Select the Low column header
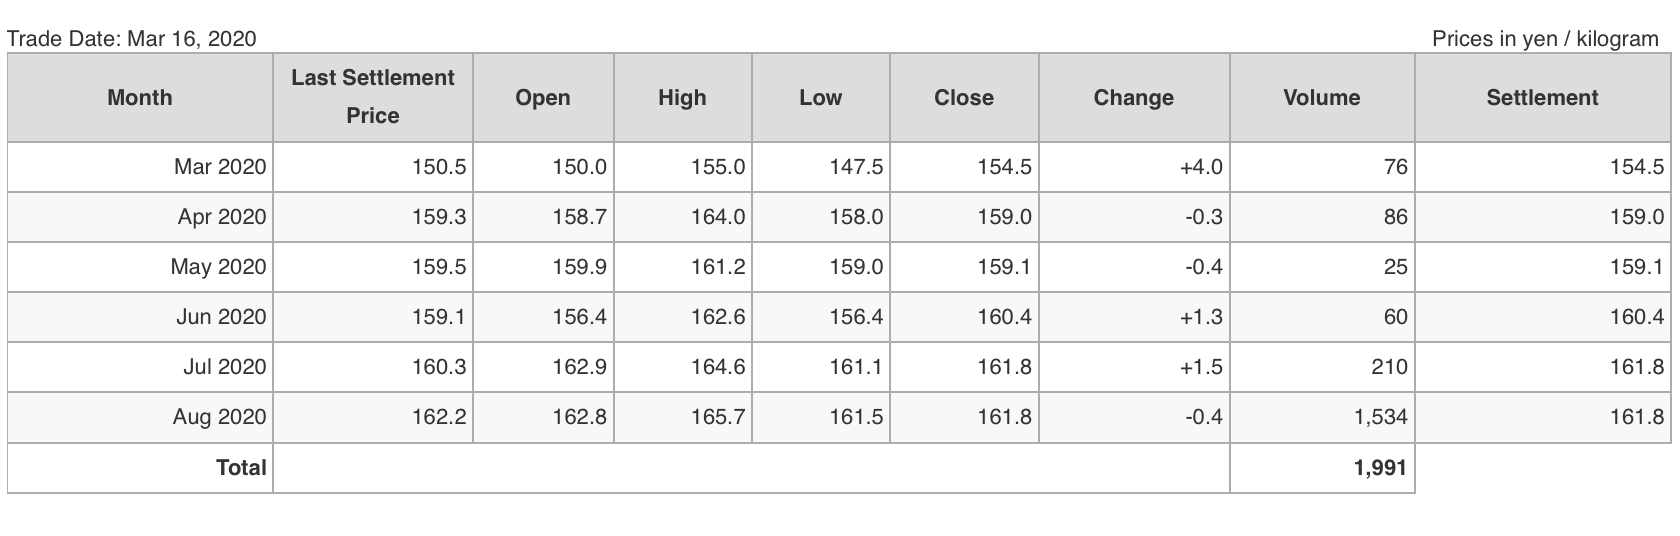The image size is (1680, 536). coord(821,97)
